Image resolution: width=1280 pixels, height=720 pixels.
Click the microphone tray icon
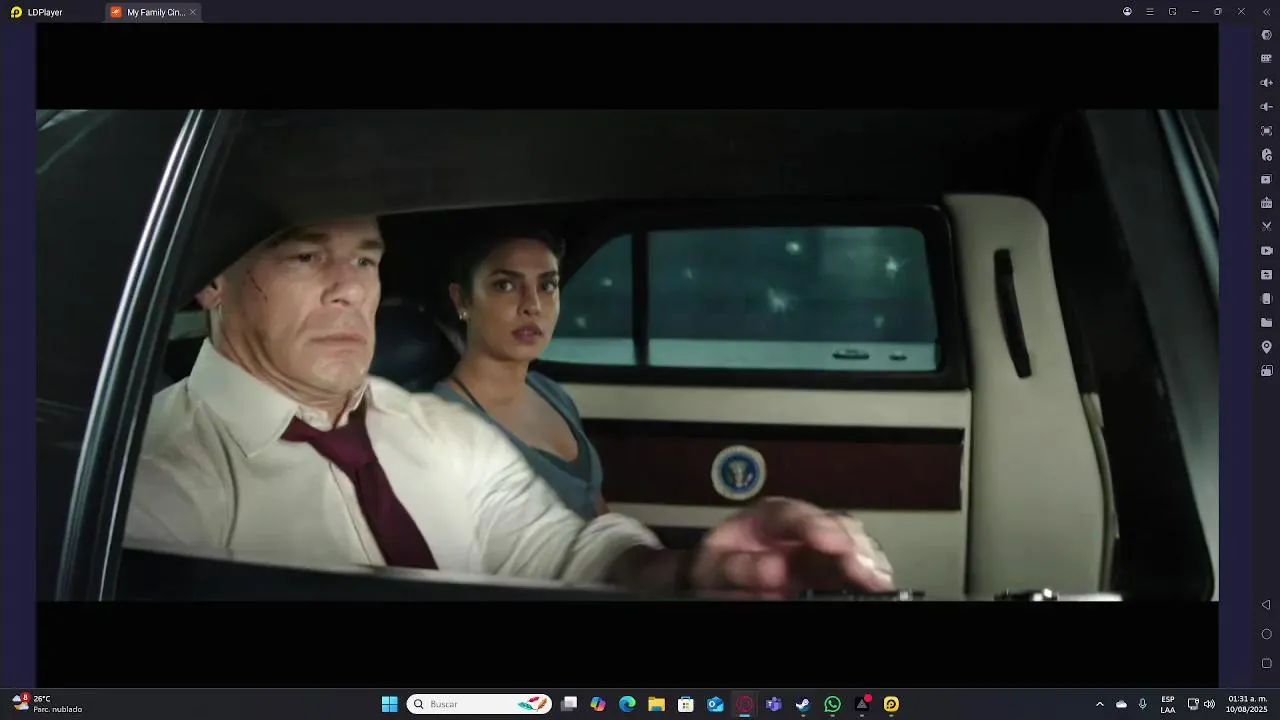1143,704
